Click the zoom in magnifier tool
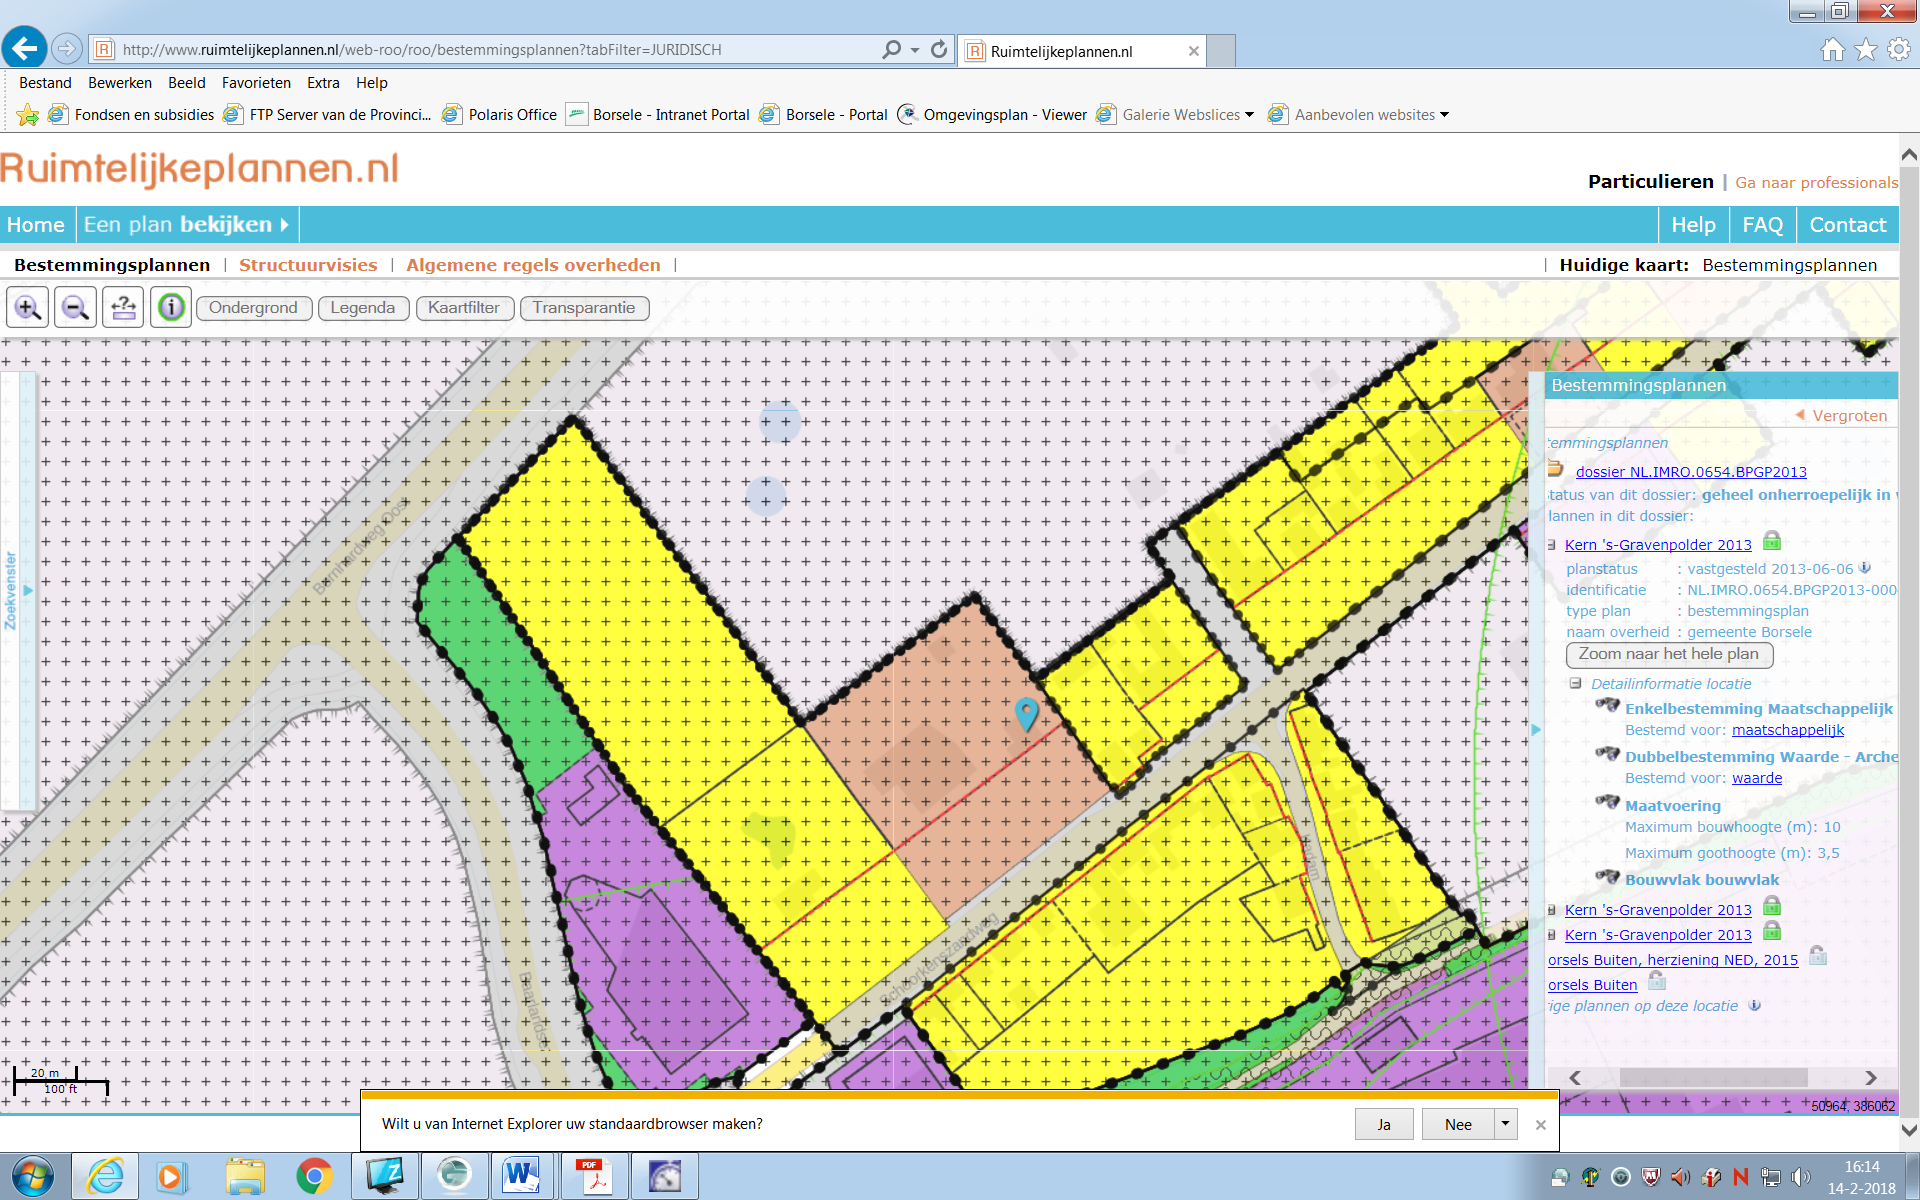This screenshot has width=1920, height=1200. 28,308
